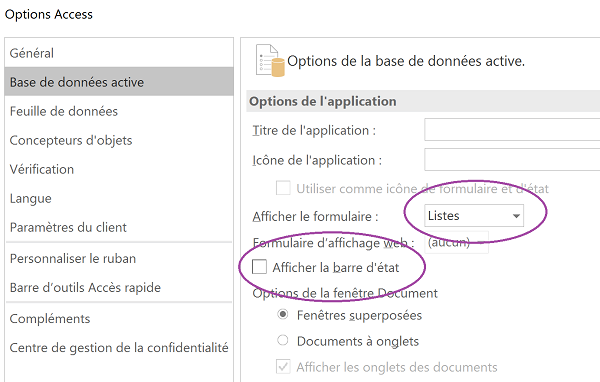Open Barre d'outils Accès rapide settings
The height and width of the screenshot is (382, 600).
[119, 287]
